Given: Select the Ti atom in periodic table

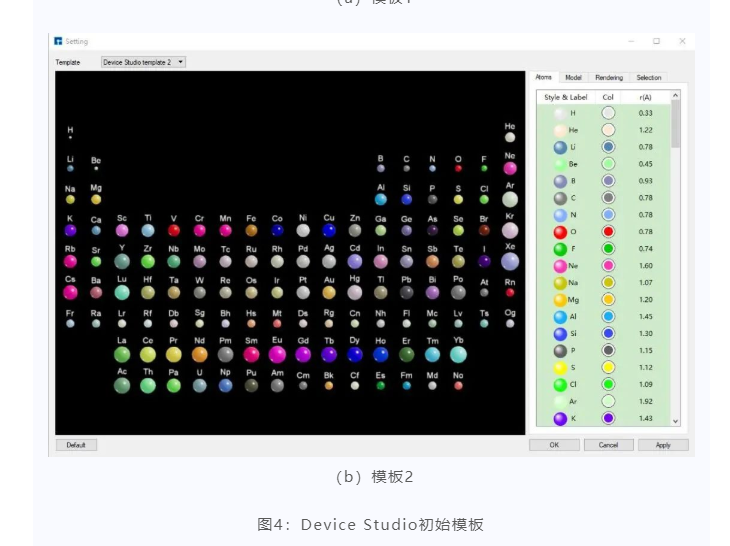Looking at the screenshot, I should (x=148, y=230).
